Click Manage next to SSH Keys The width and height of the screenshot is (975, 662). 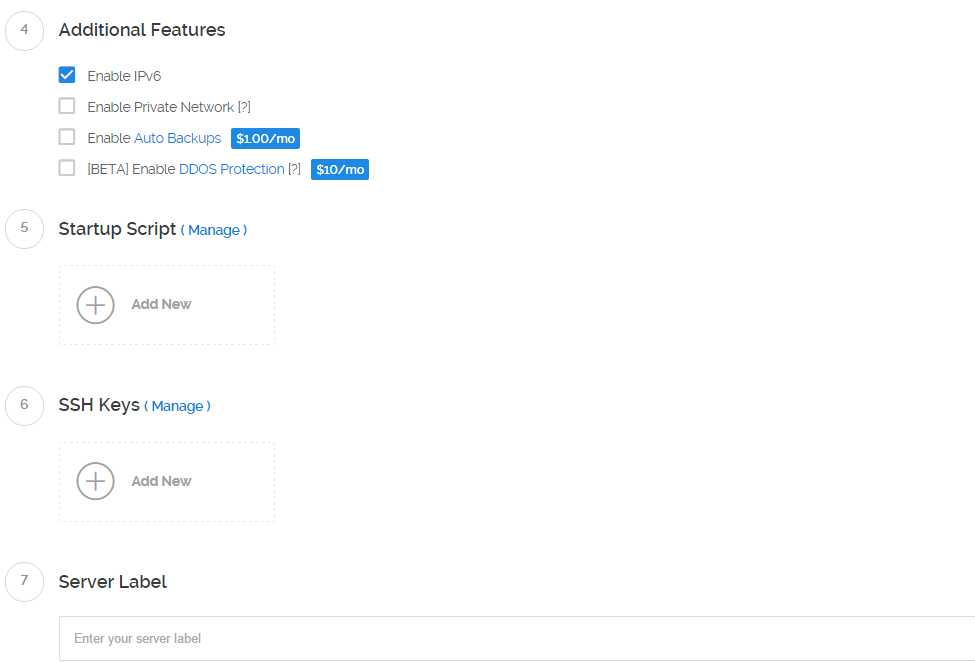coord(178,406)
